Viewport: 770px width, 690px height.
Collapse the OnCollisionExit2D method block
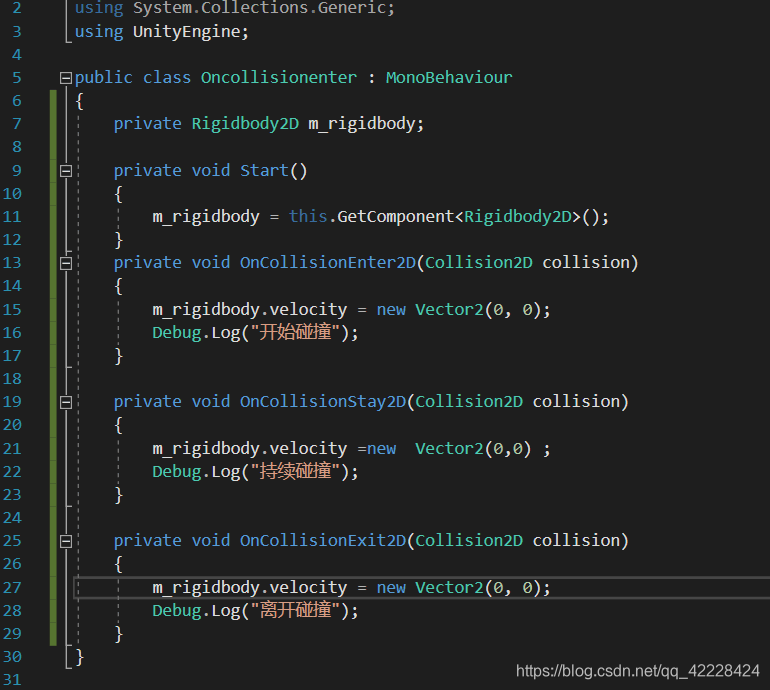(66, 541)
